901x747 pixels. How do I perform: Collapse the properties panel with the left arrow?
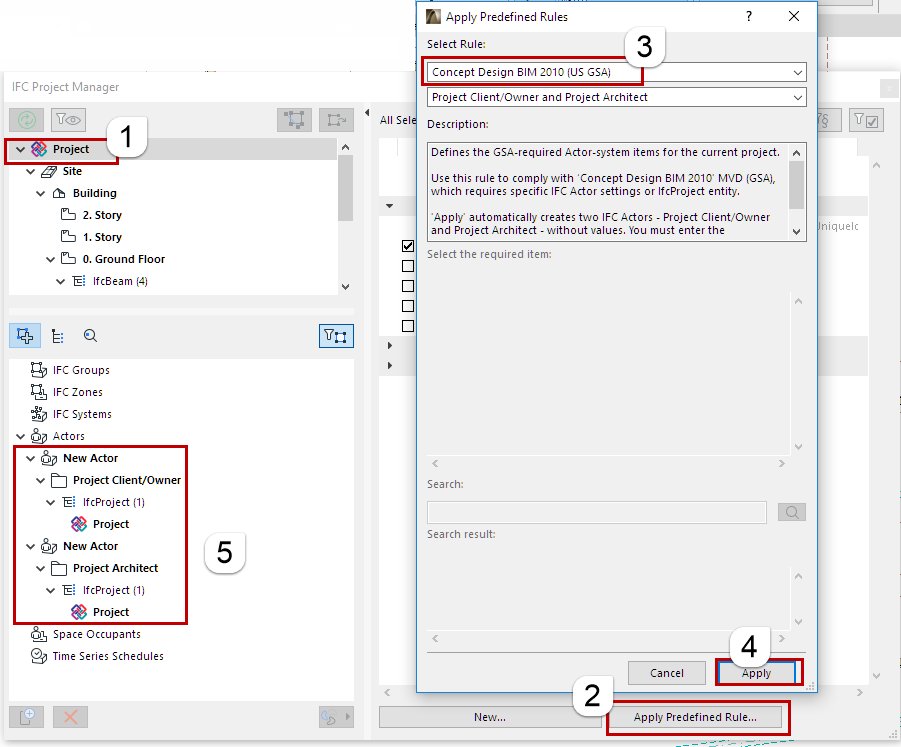(x=367, y=113)
